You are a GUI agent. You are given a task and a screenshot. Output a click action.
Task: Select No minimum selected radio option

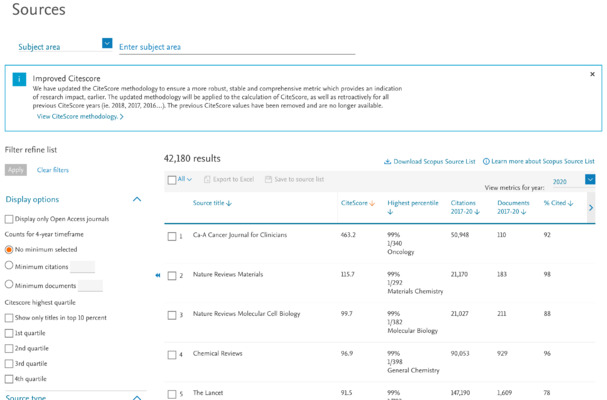[x=9, y=249]
